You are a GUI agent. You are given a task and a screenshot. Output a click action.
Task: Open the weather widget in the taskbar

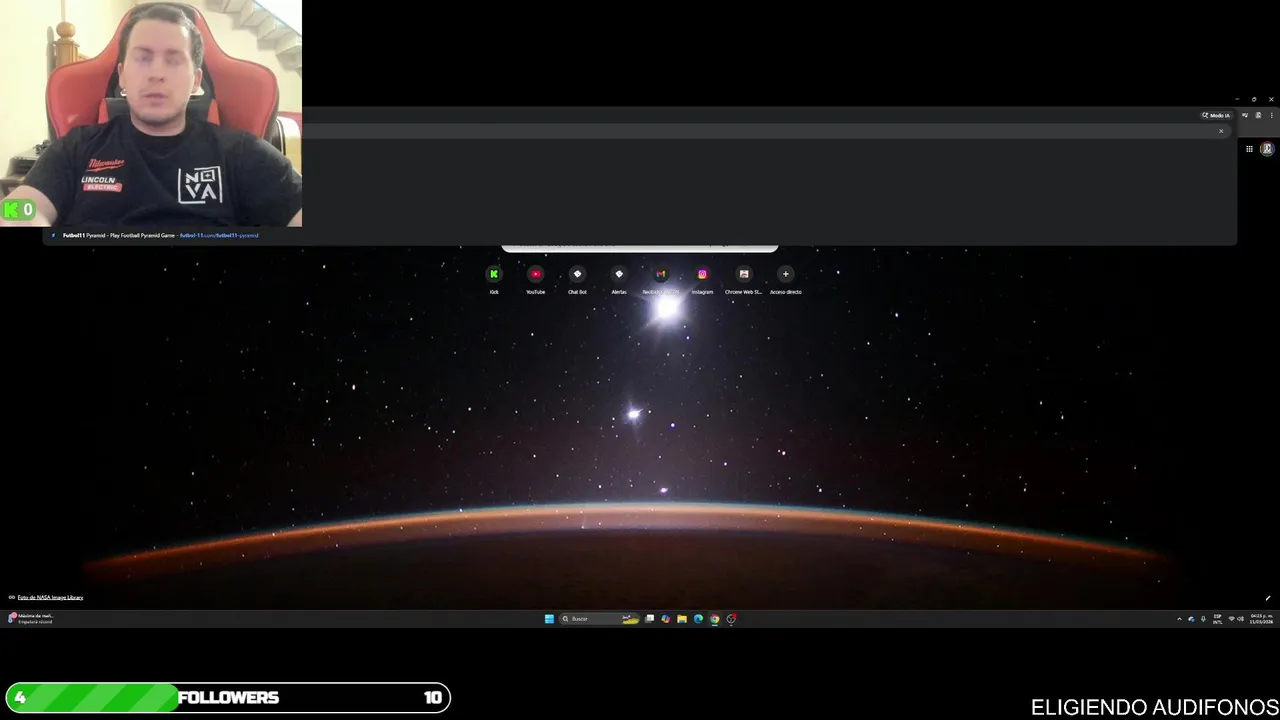click(x=30, y=618)
